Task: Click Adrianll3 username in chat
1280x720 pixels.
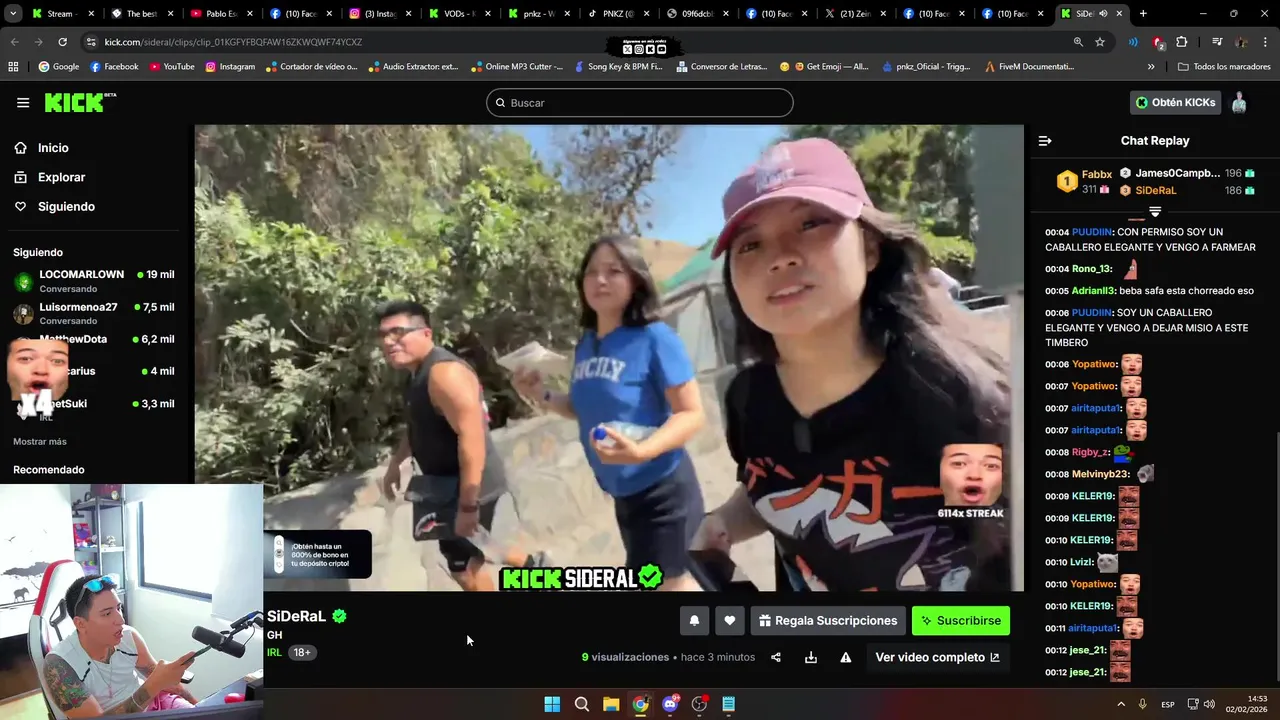Action: click(x=1093, y=291)
